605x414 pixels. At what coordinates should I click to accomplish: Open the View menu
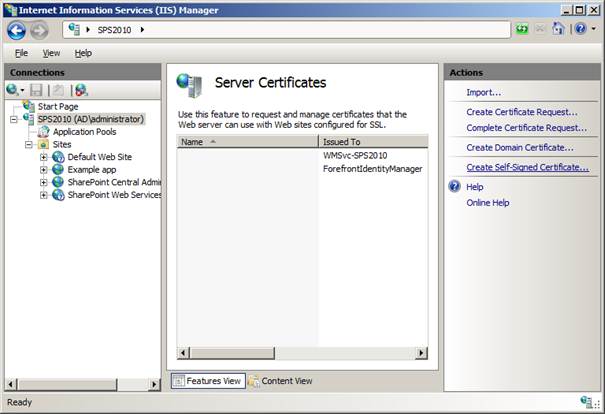click(51, 53)
